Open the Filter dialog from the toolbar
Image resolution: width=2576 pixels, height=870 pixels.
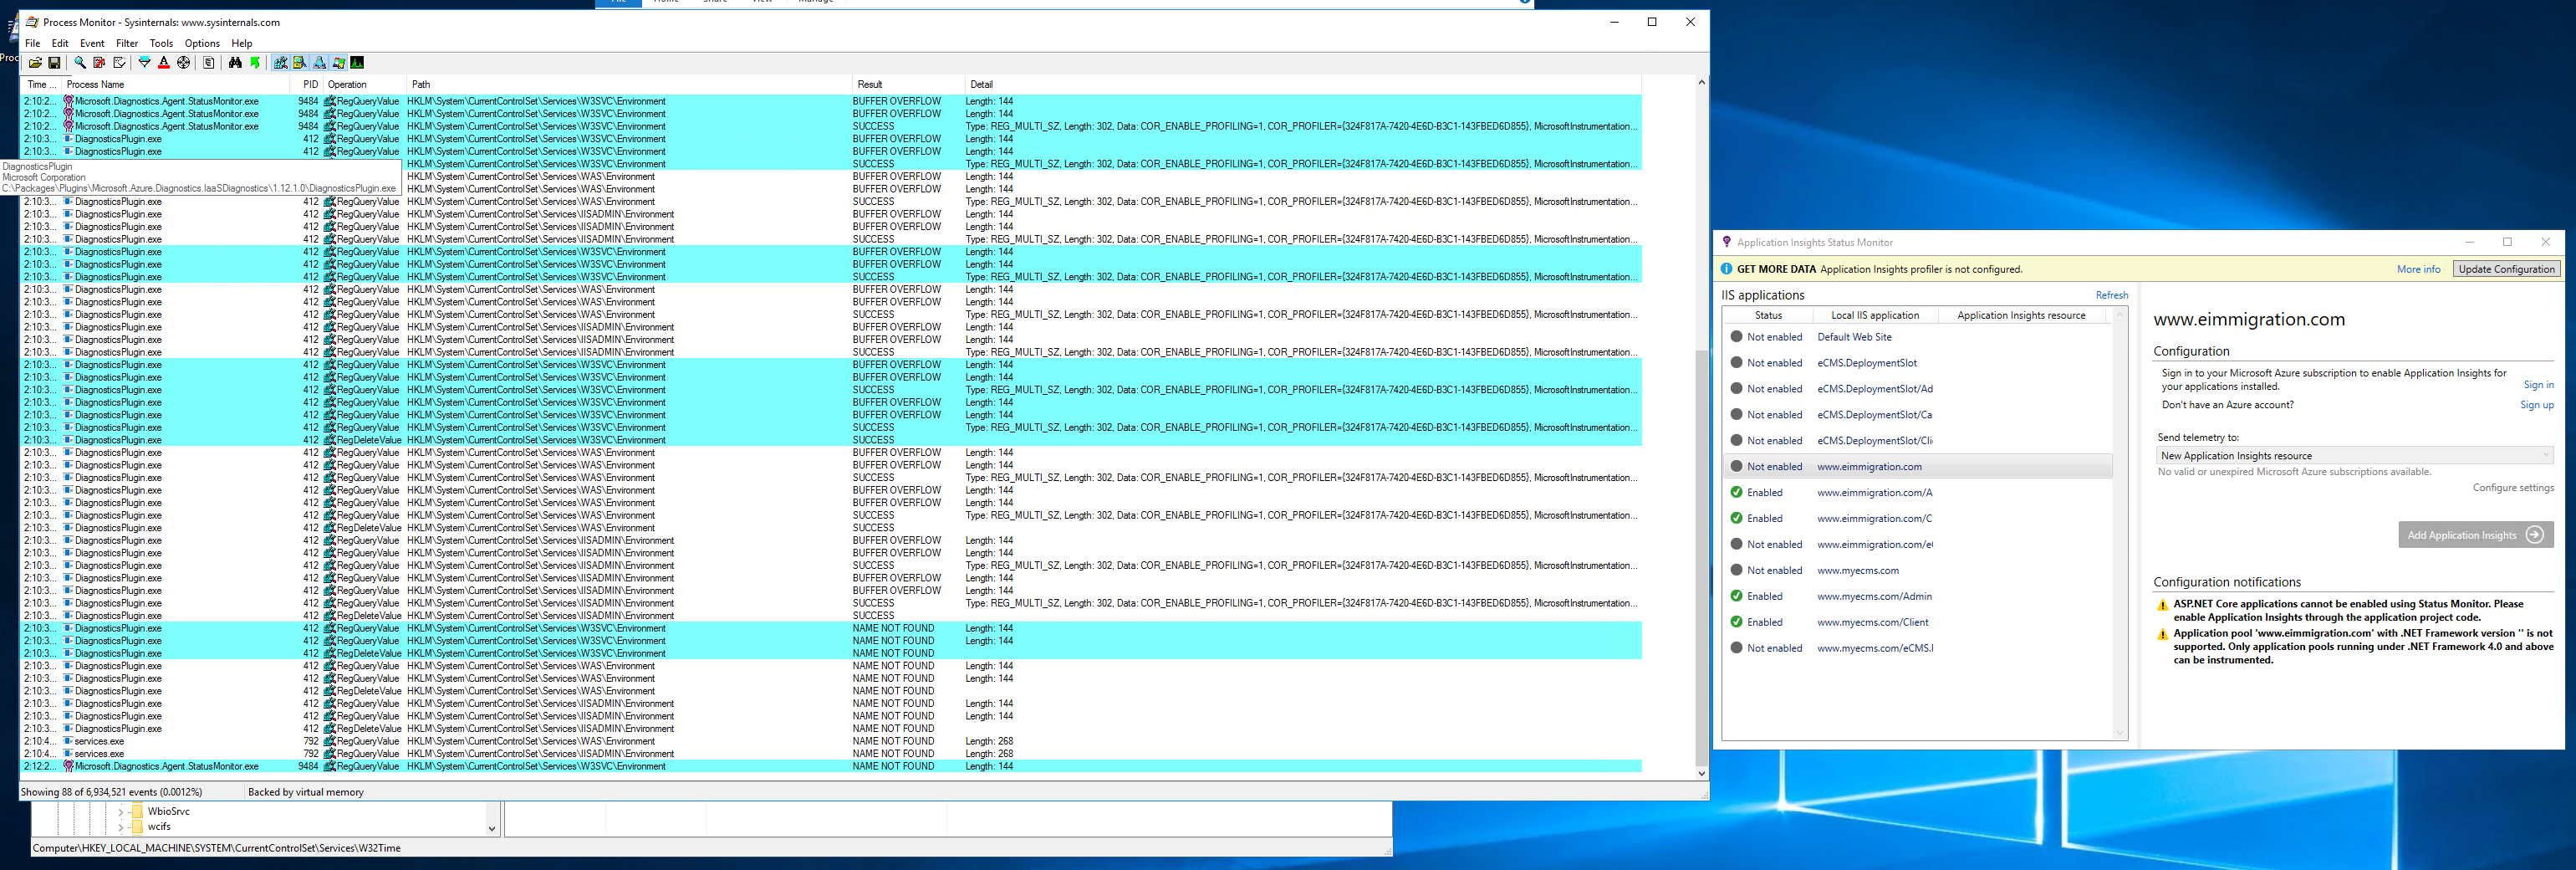click(143, 63)
